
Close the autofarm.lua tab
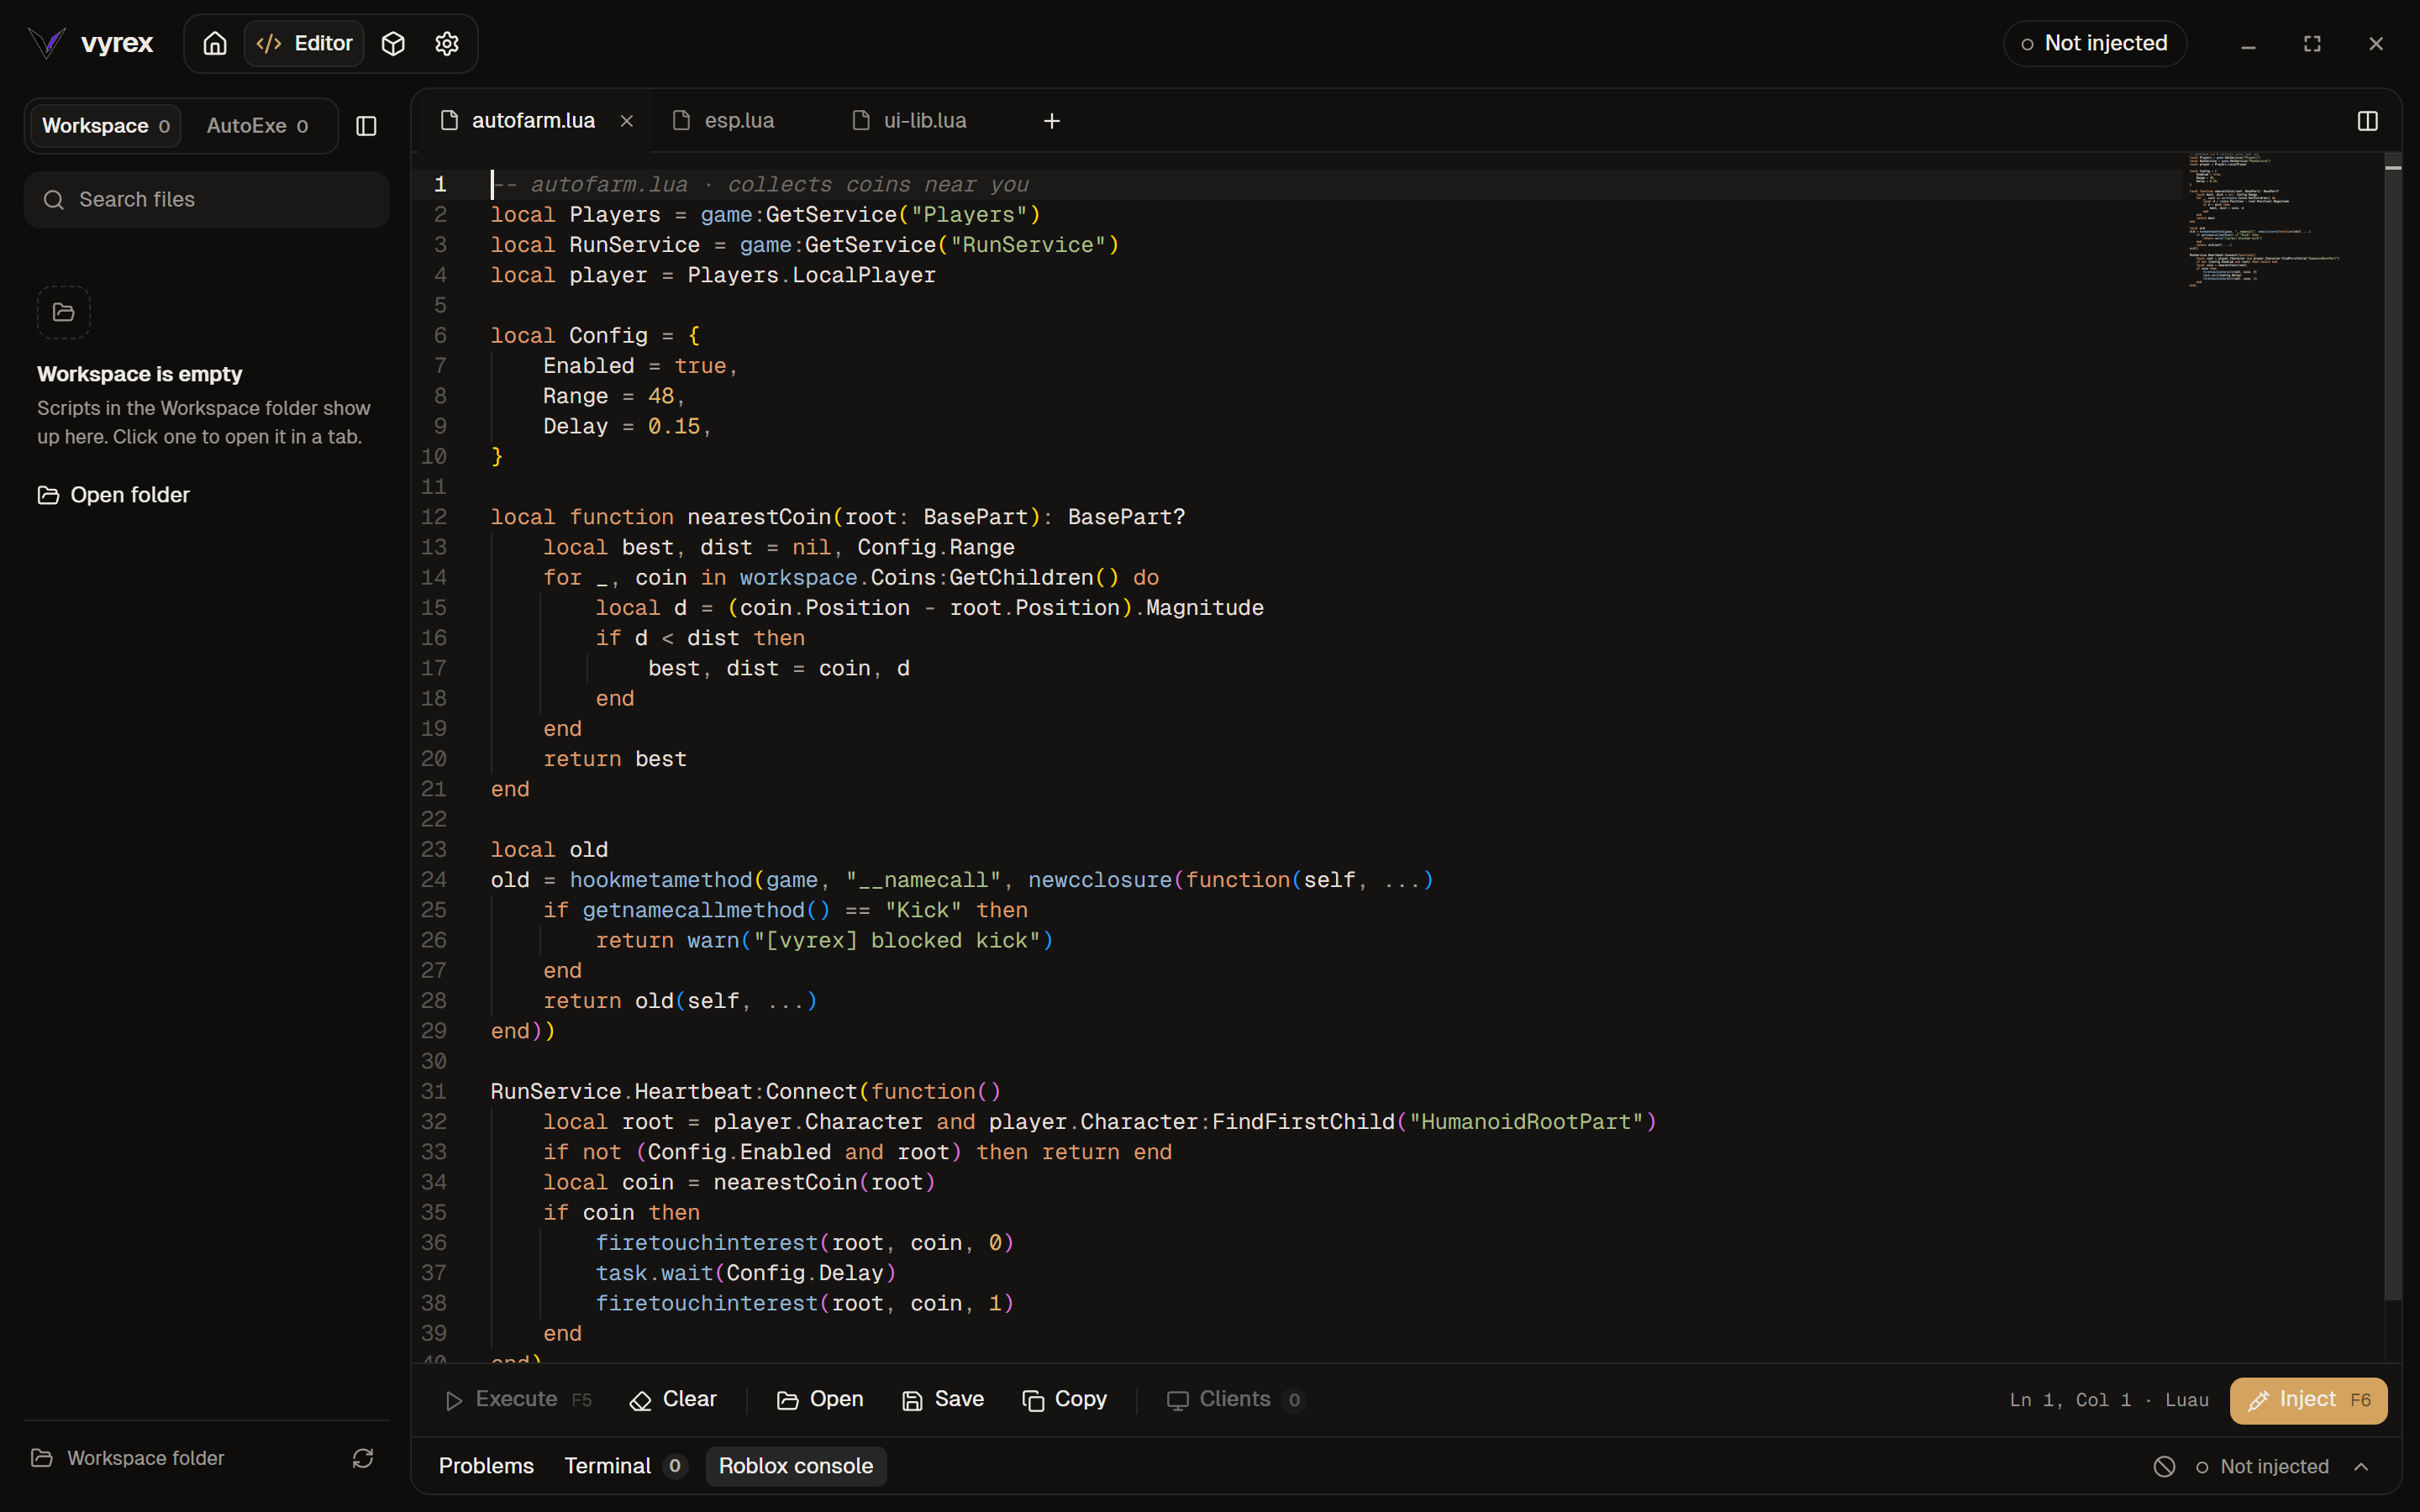point(627,121)
